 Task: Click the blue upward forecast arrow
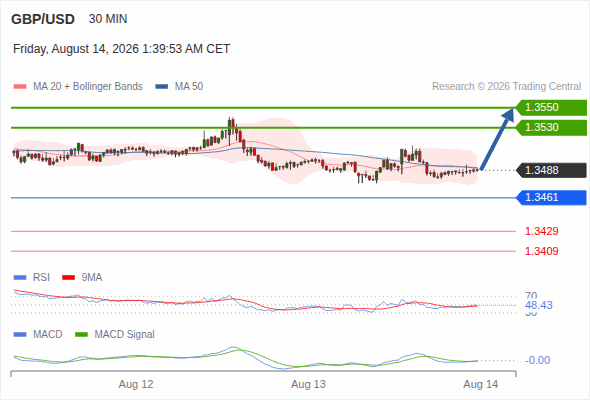point(497,139)
